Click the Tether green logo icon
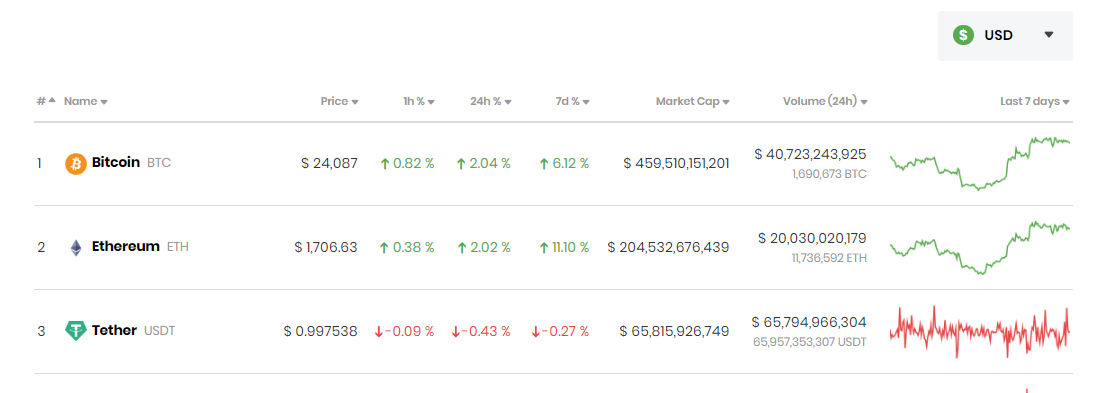 pyautogui.click(x=76, y=331)
